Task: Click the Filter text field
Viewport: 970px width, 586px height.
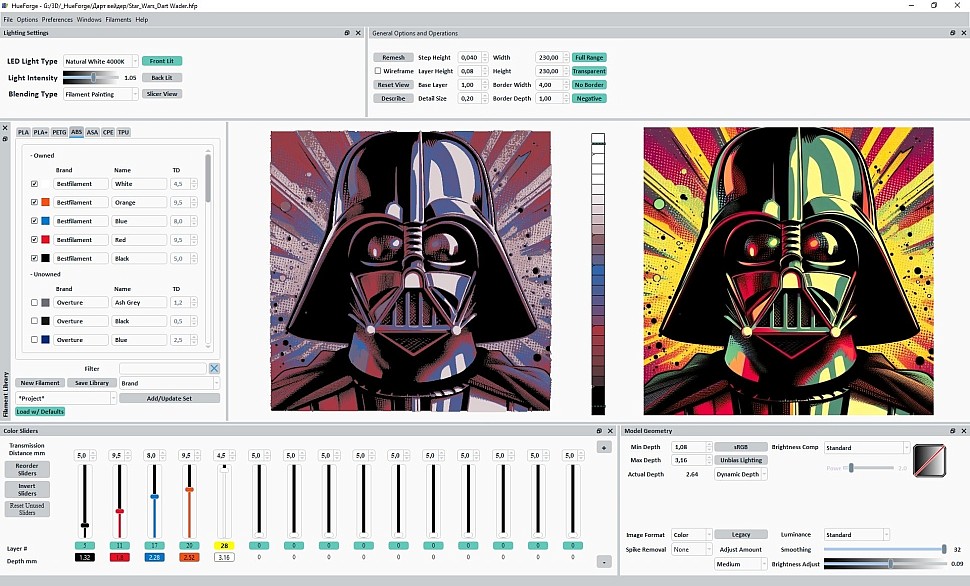Action: 162,369
